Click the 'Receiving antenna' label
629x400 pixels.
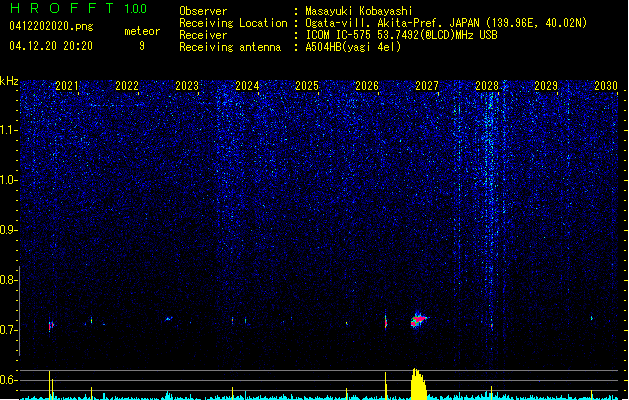pyautogui.click(x=230, y=47)
